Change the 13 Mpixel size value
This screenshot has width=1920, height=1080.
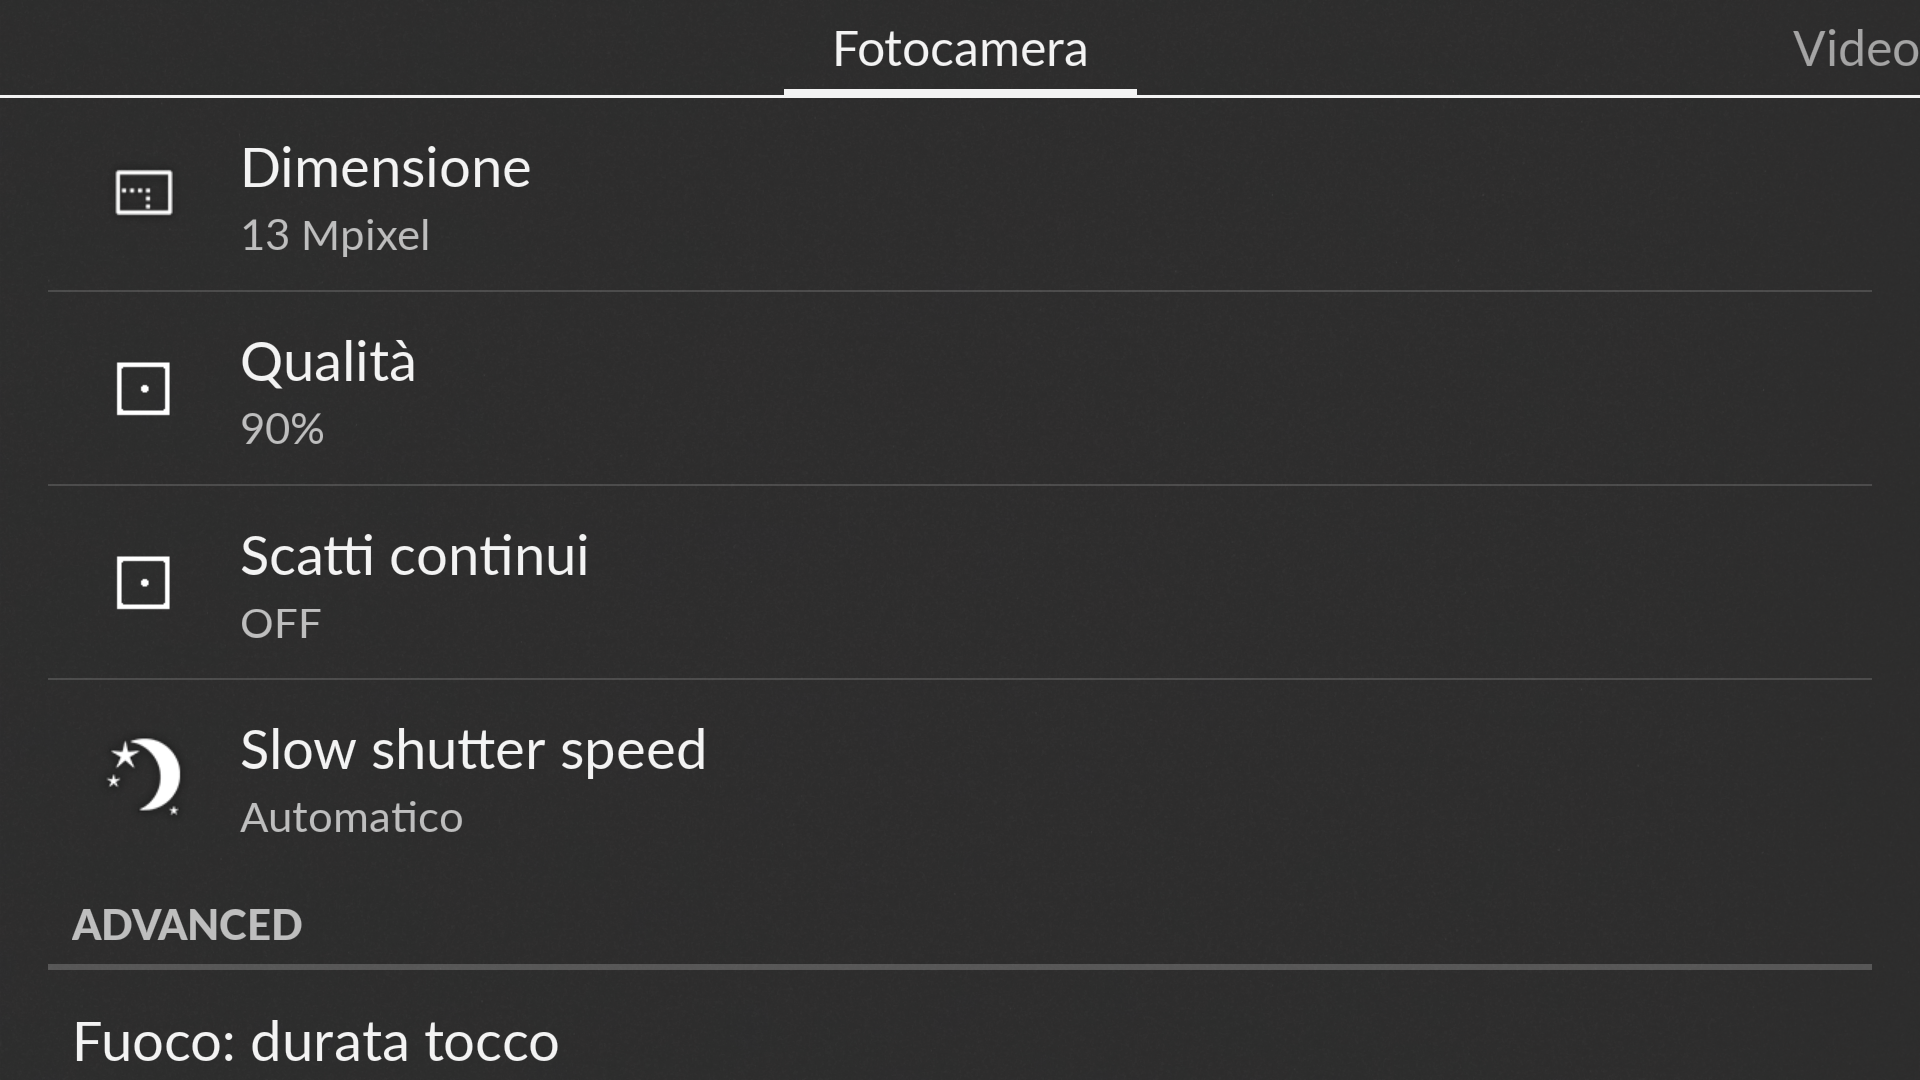[x=335, y=236]
